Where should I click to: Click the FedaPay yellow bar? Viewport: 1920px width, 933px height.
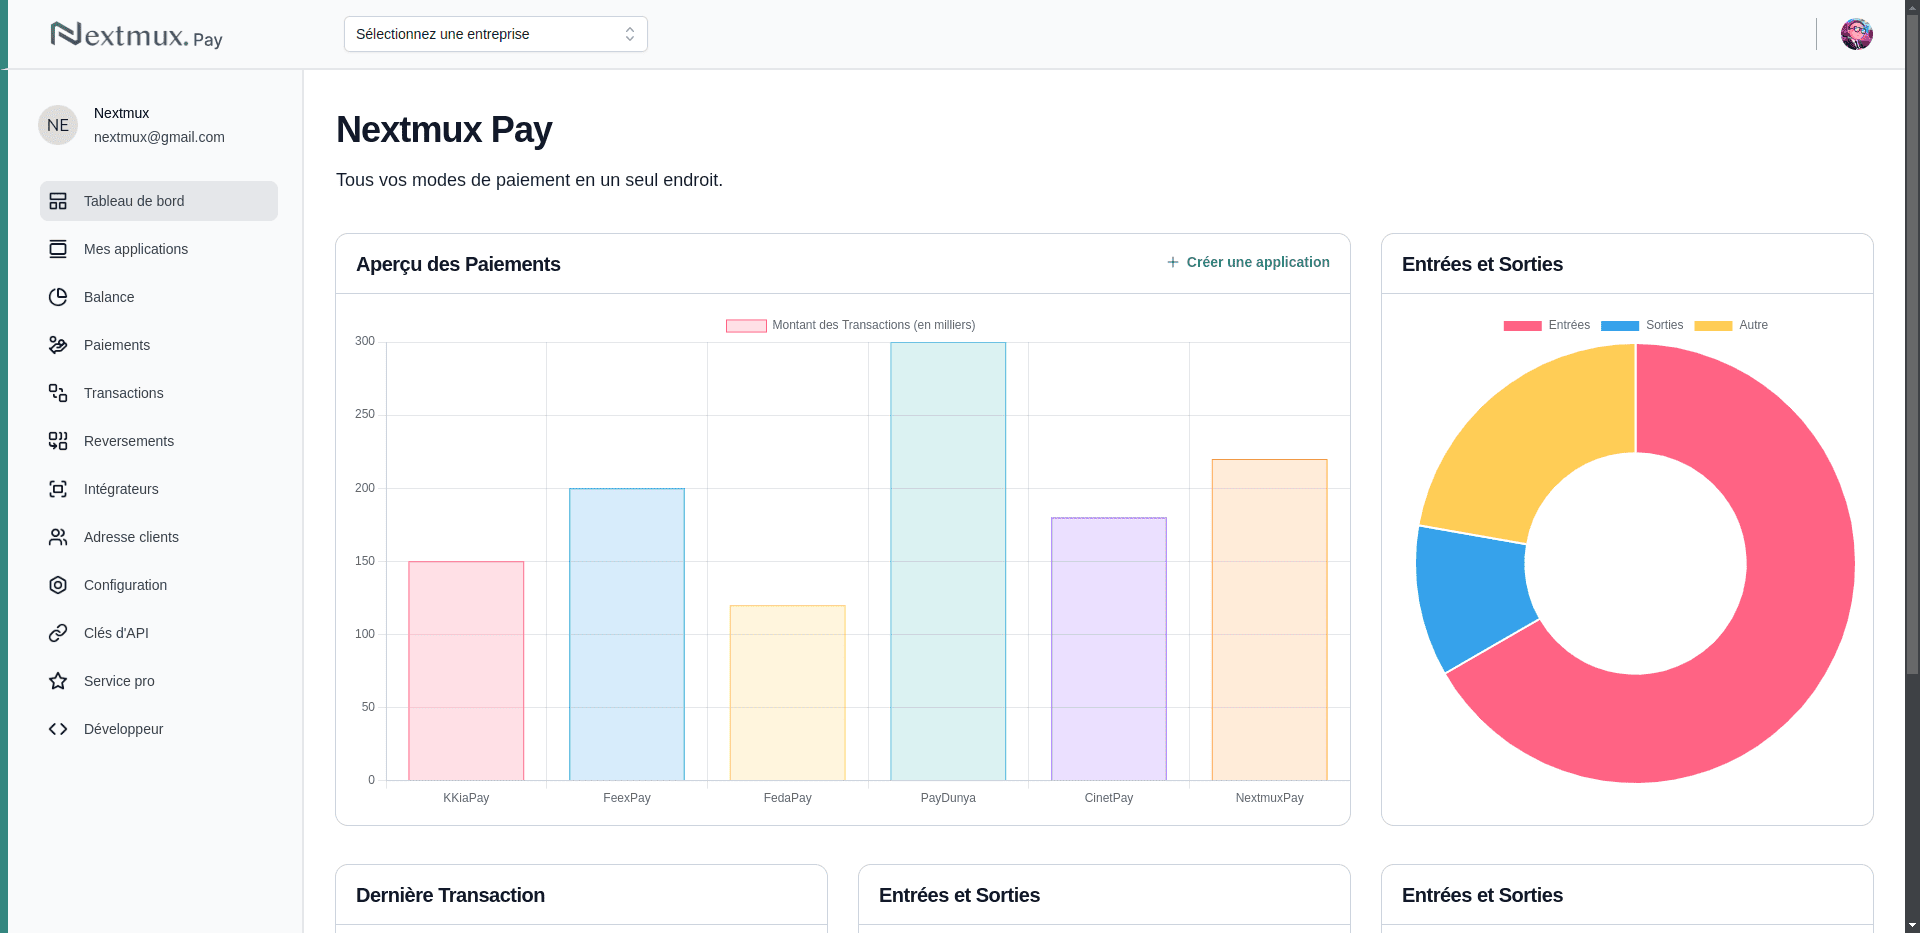pos(788,693)
